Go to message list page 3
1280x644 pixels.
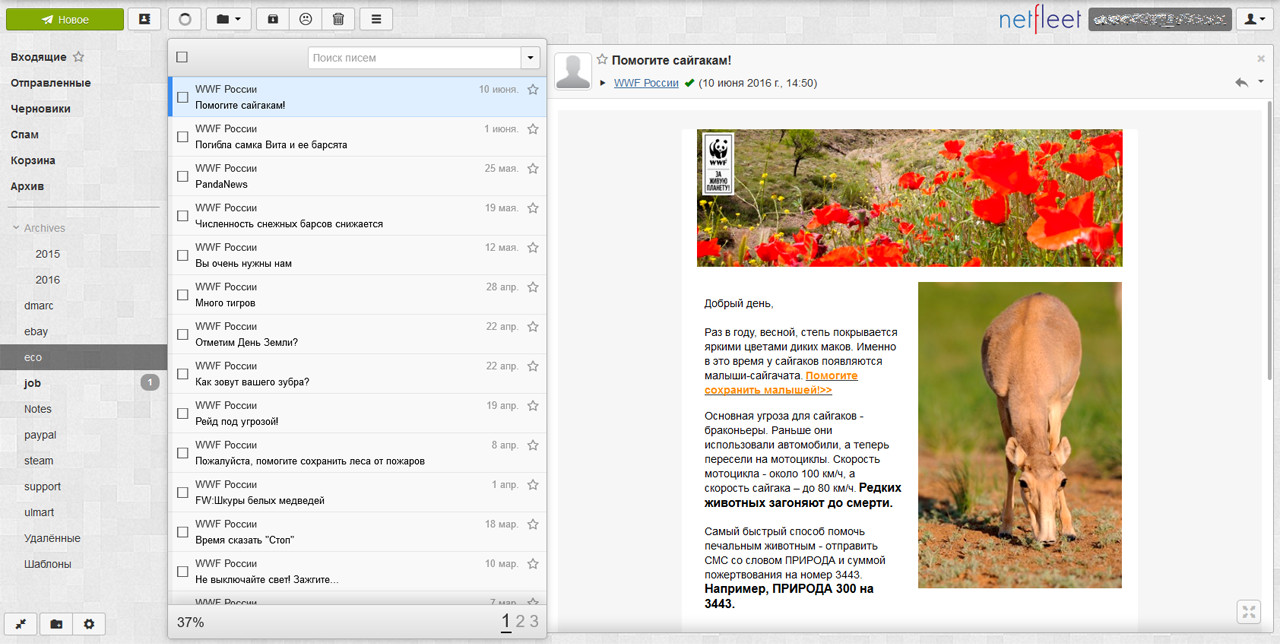(x=534, y=622)
